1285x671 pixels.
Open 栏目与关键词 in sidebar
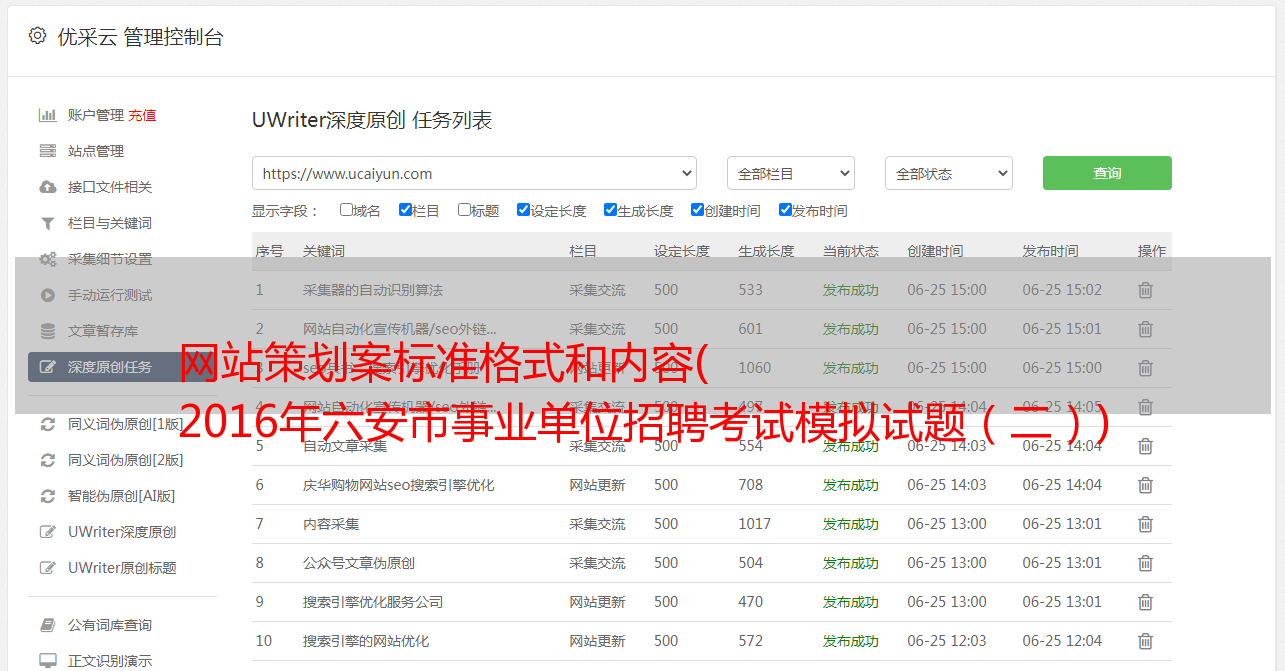click(110, 223)
